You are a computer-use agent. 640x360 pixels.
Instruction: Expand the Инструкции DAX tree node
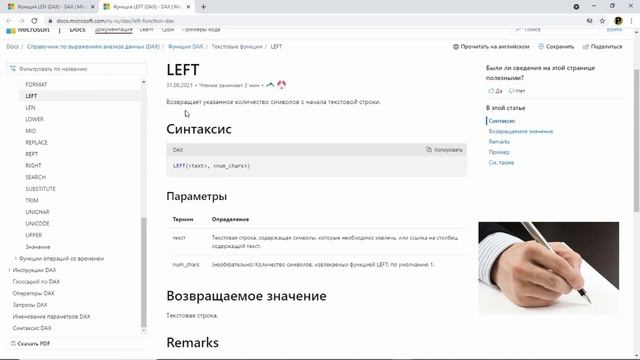pos(9,270)
